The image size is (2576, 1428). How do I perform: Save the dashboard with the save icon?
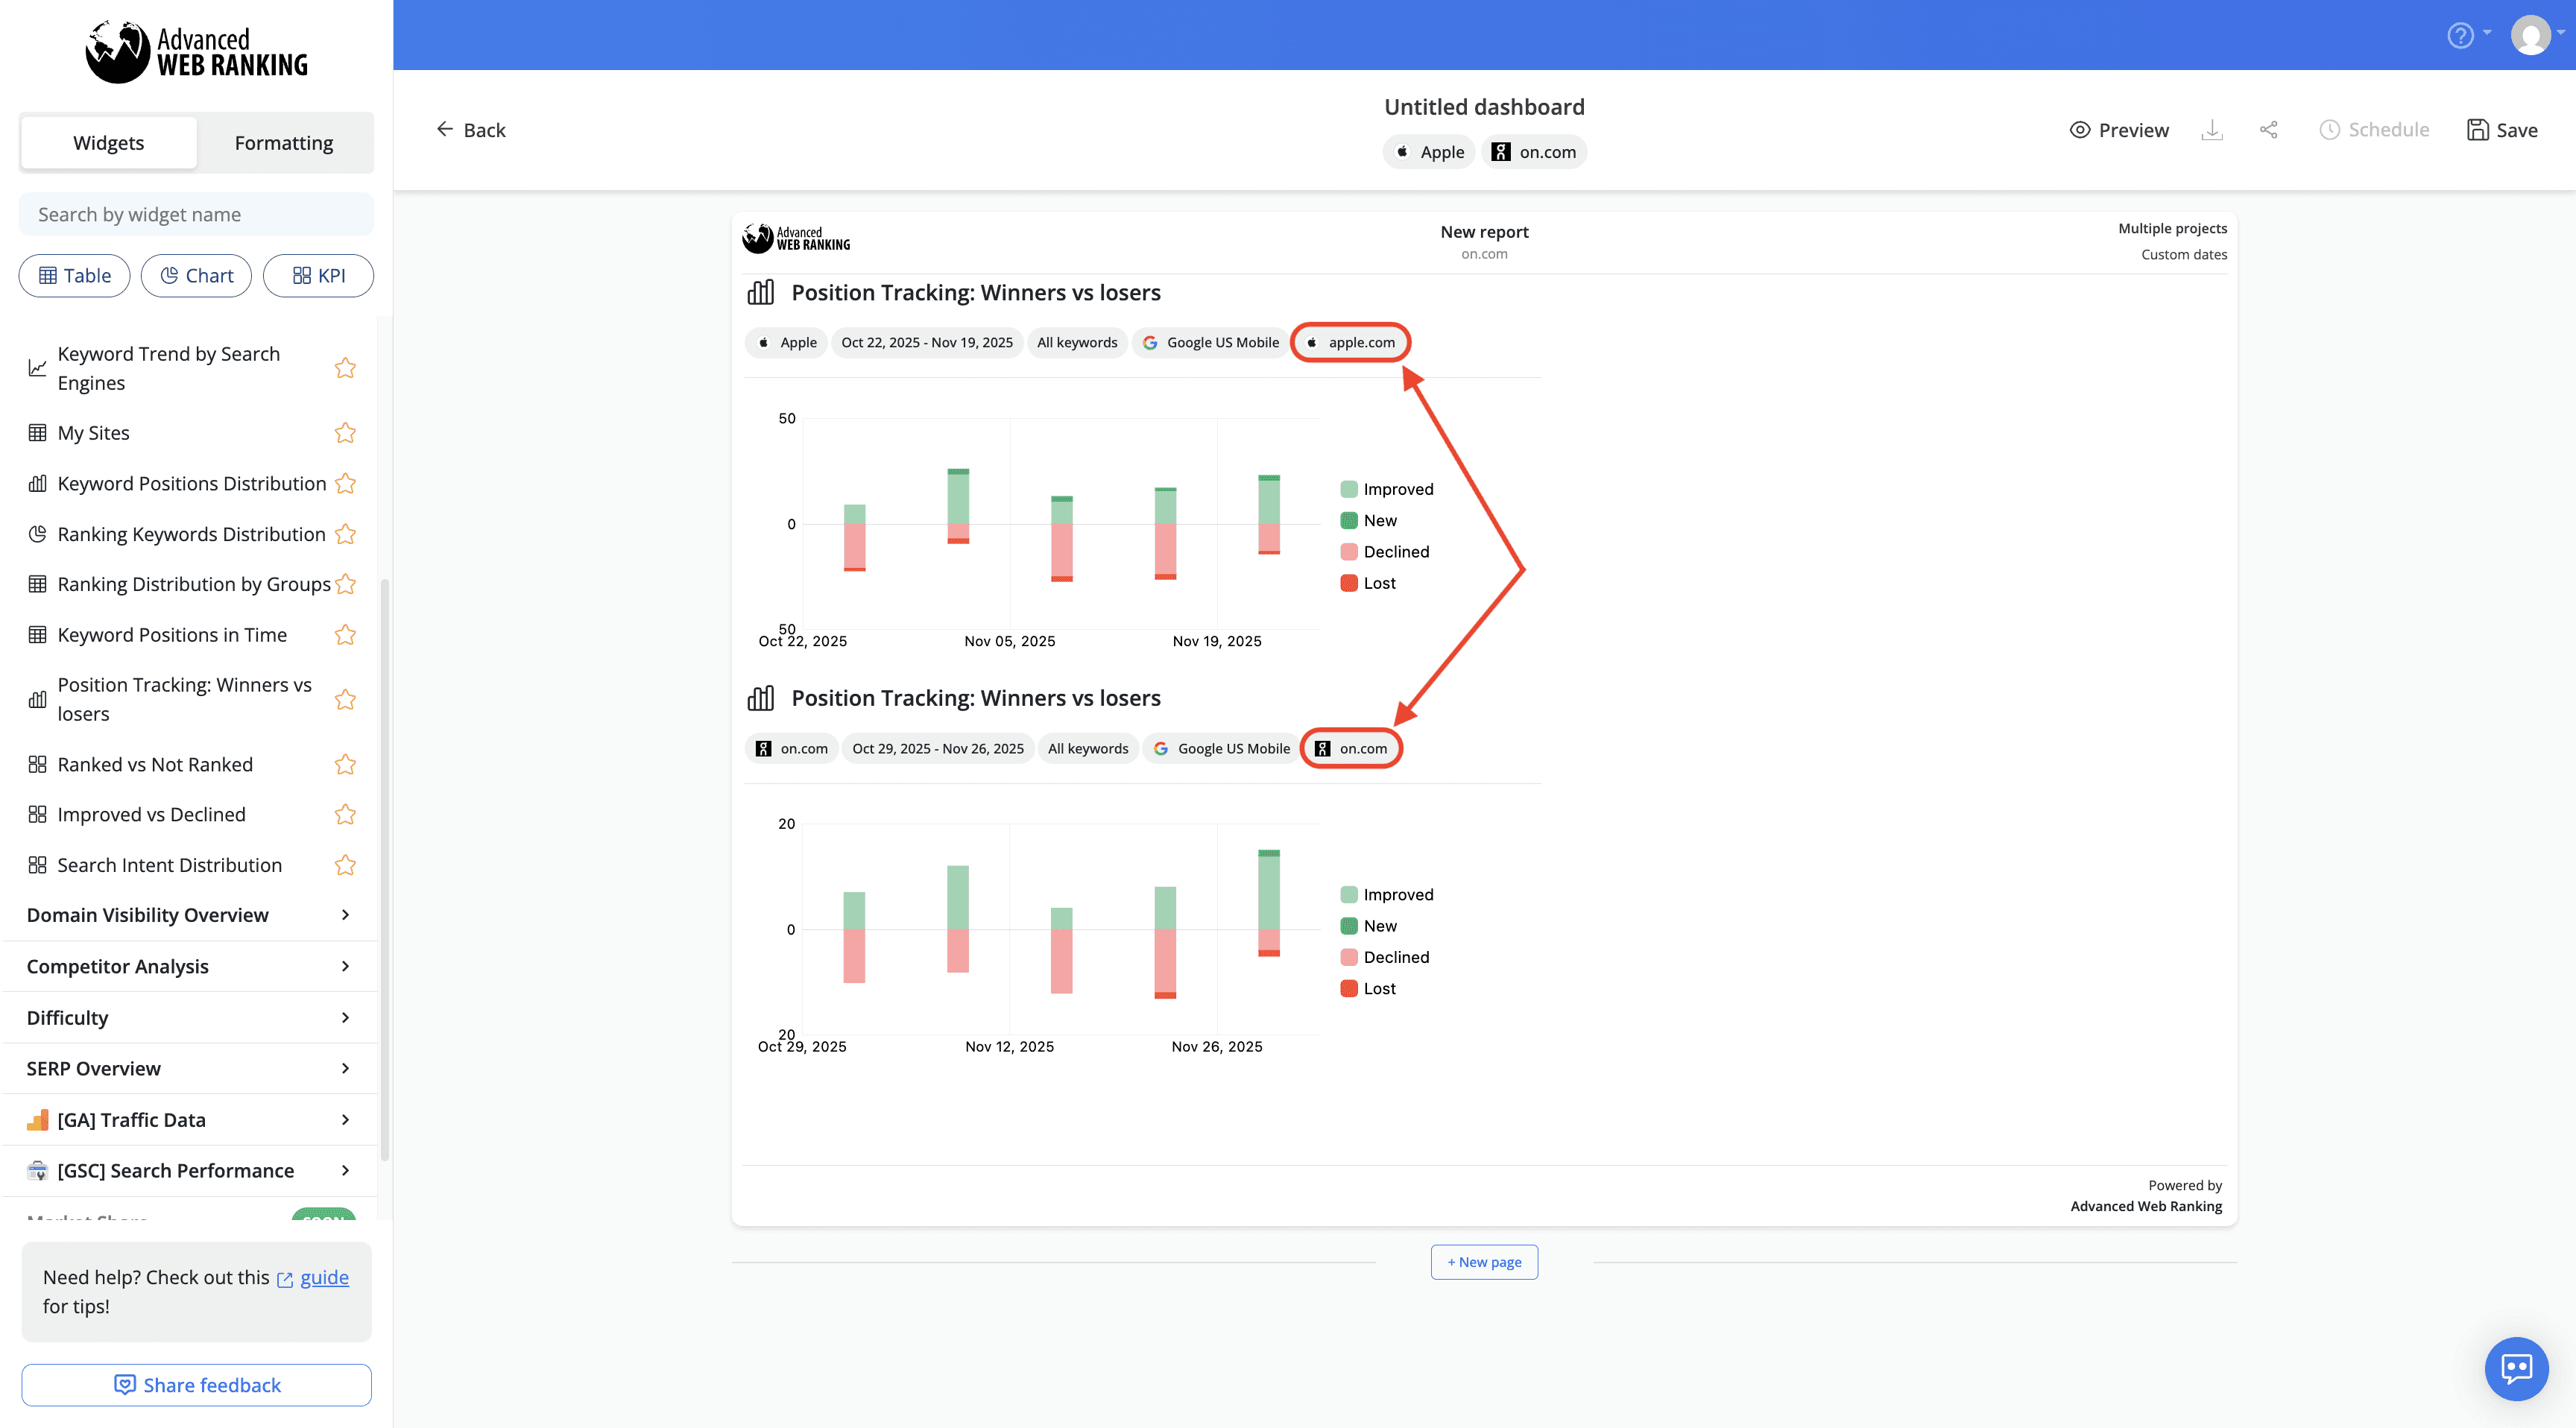[2478, 129]
